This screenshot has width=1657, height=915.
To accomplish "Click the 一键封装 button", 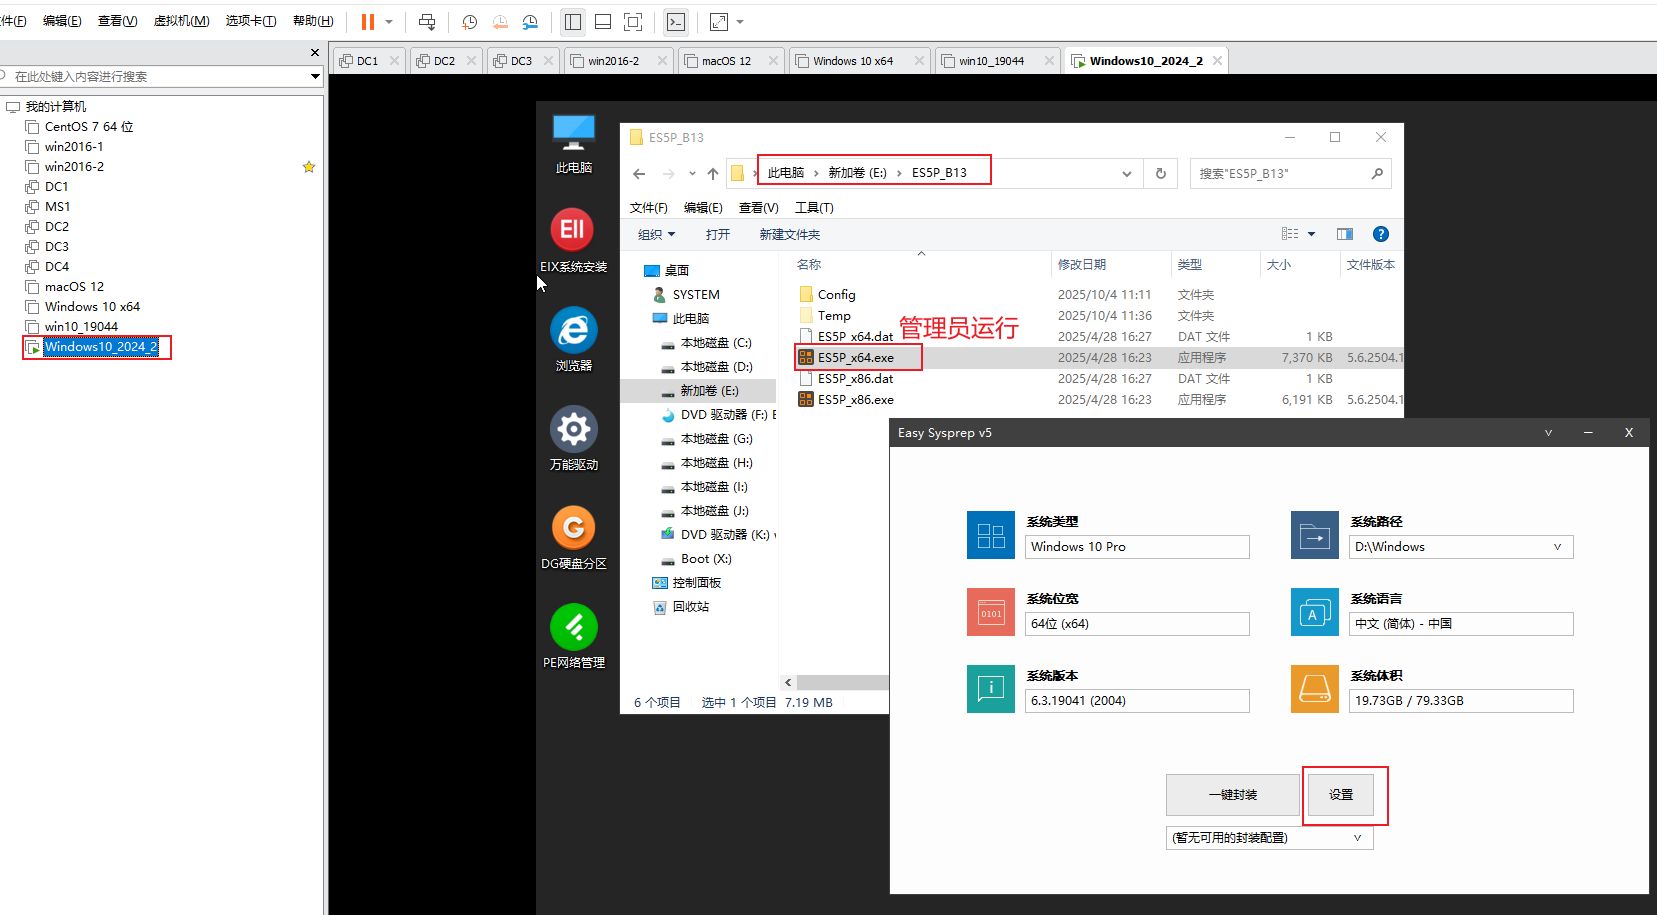I will (x=1232, y=795).
